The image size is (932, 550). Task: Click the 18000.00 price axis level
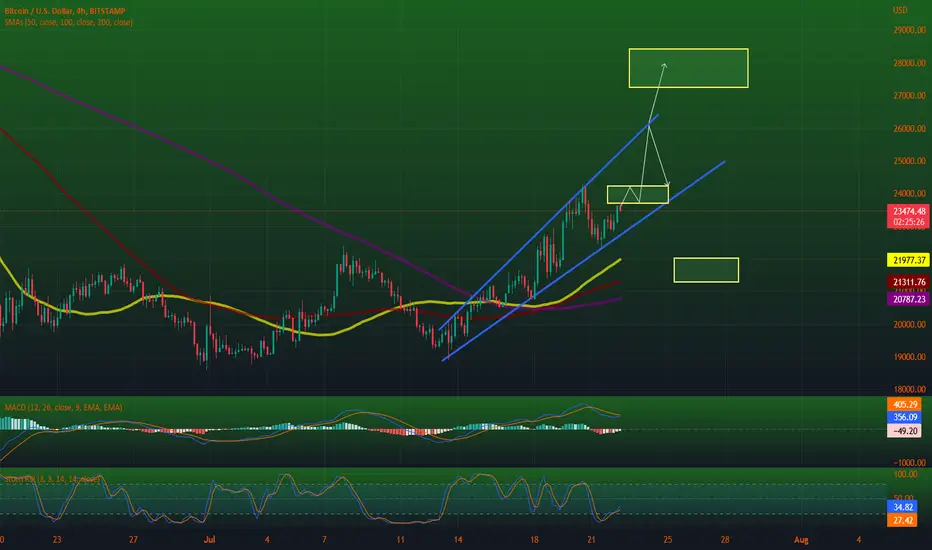pos(909,389)
